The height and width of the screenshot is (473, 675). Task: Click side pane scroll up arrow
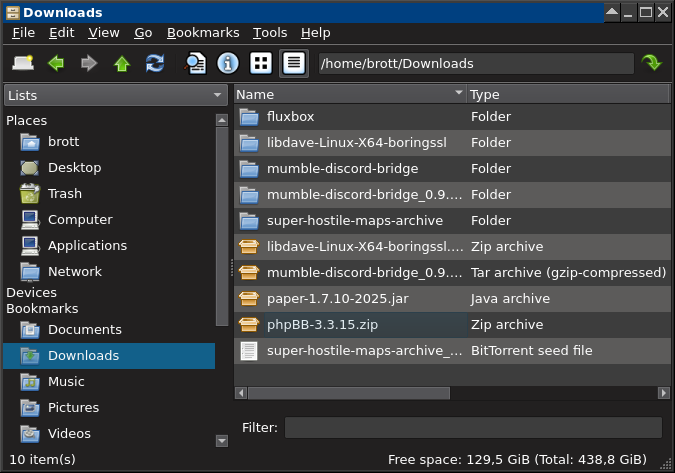(222, 120)
